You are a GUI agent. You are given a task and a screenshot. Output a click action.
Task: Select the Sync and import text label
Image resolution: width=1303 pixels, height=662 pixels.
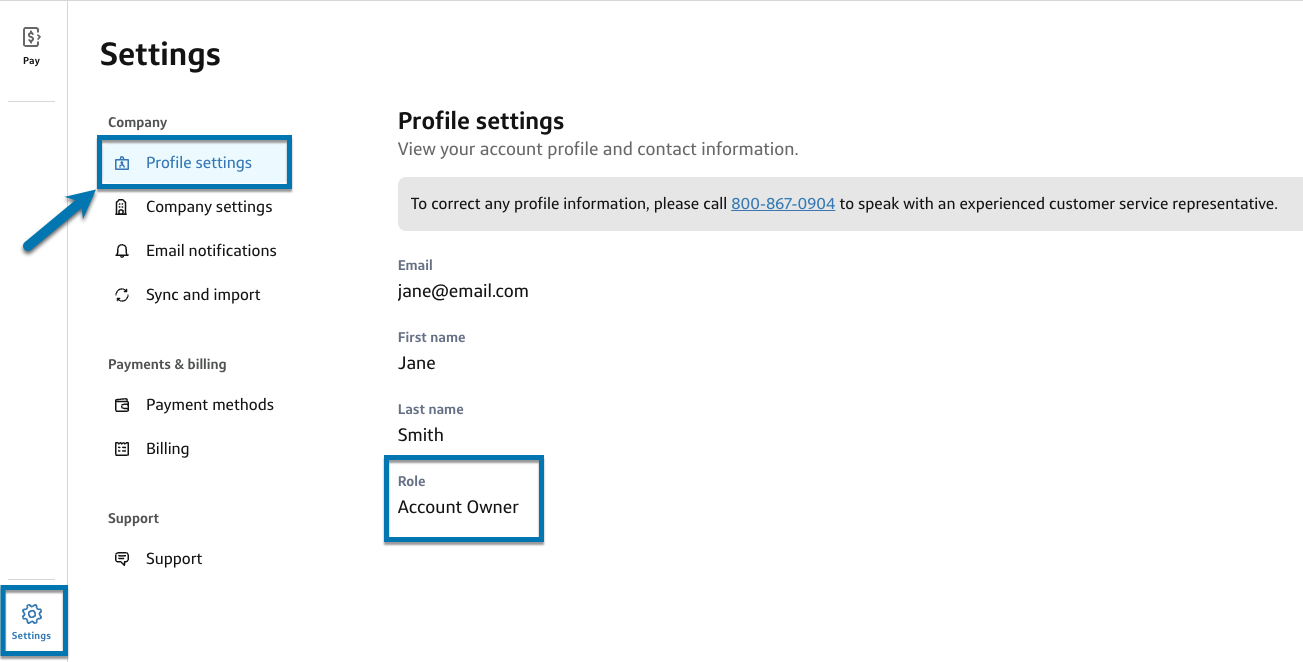coord(203,295)
